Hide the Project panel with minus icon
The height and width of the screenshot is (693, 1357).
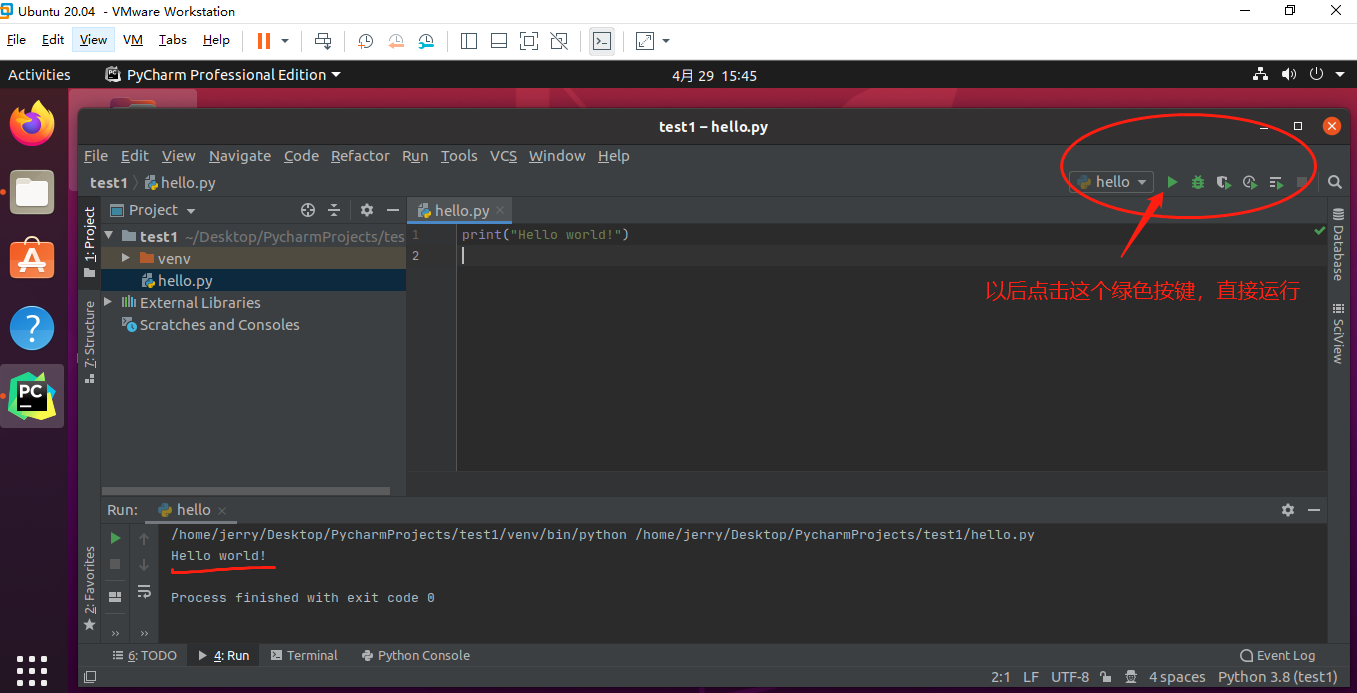click(393, 210)
